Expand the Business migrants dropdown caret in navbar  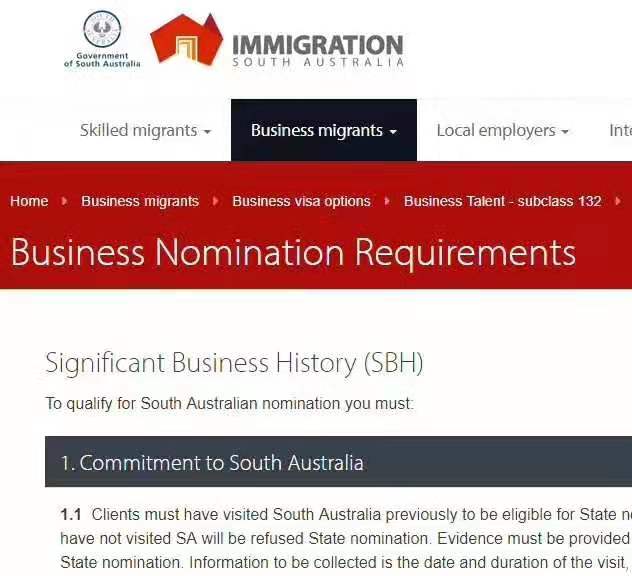click(393, 132)
